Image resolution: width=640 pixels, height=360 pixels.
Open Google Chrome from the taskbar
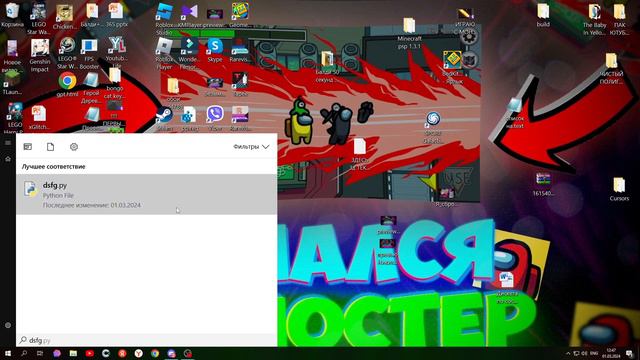coord(155,353)
